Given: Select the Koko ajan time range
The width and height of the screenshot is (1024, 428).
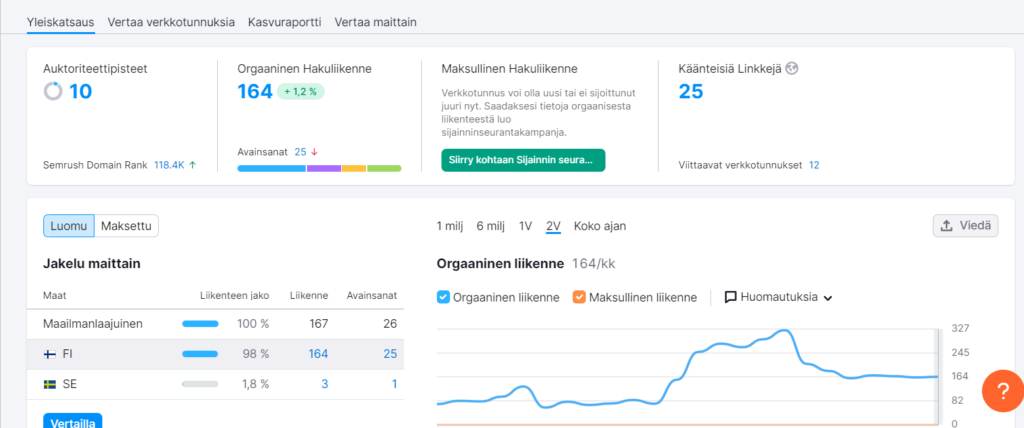Looking at the screenshot, I should coord(600,226).
